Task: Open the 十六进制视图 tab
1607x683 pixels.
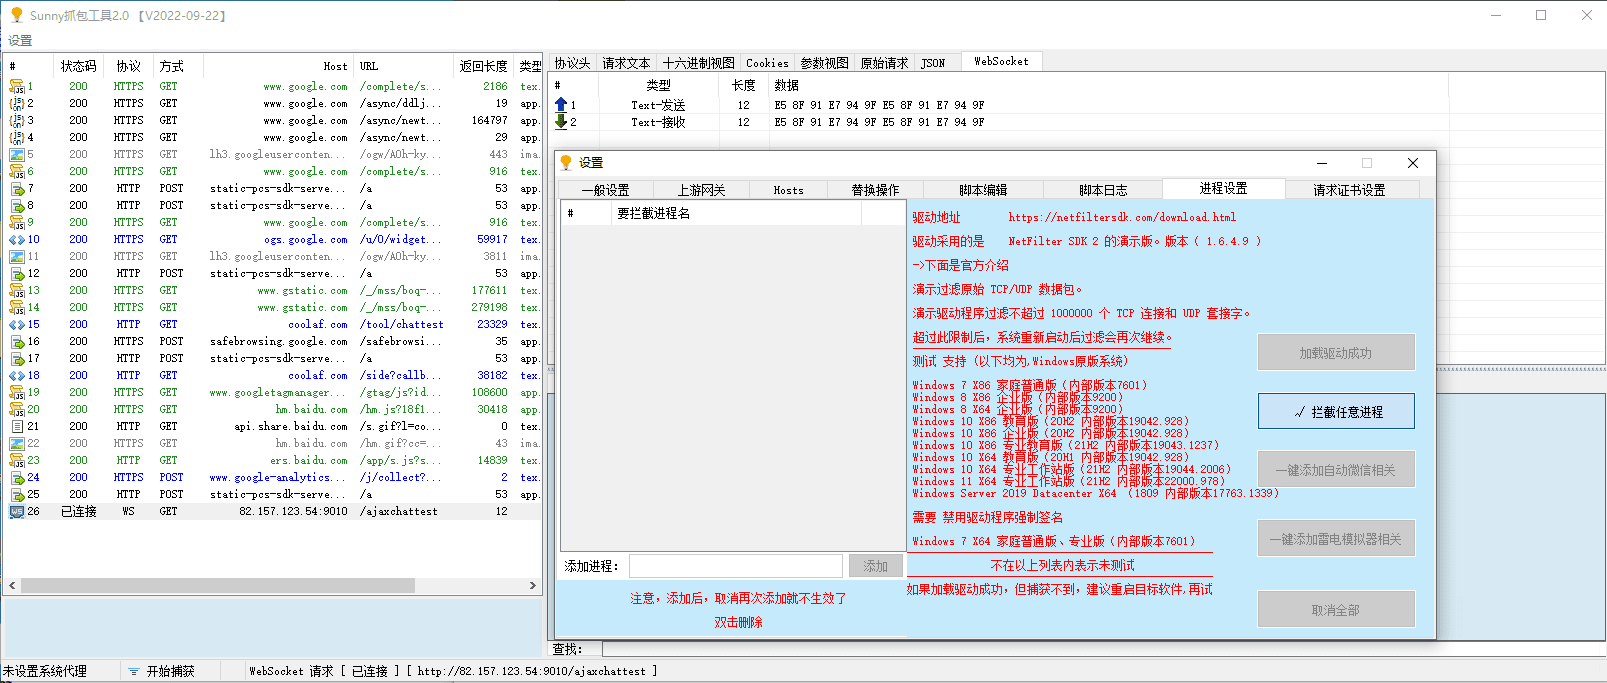Action: coord(698,63)
